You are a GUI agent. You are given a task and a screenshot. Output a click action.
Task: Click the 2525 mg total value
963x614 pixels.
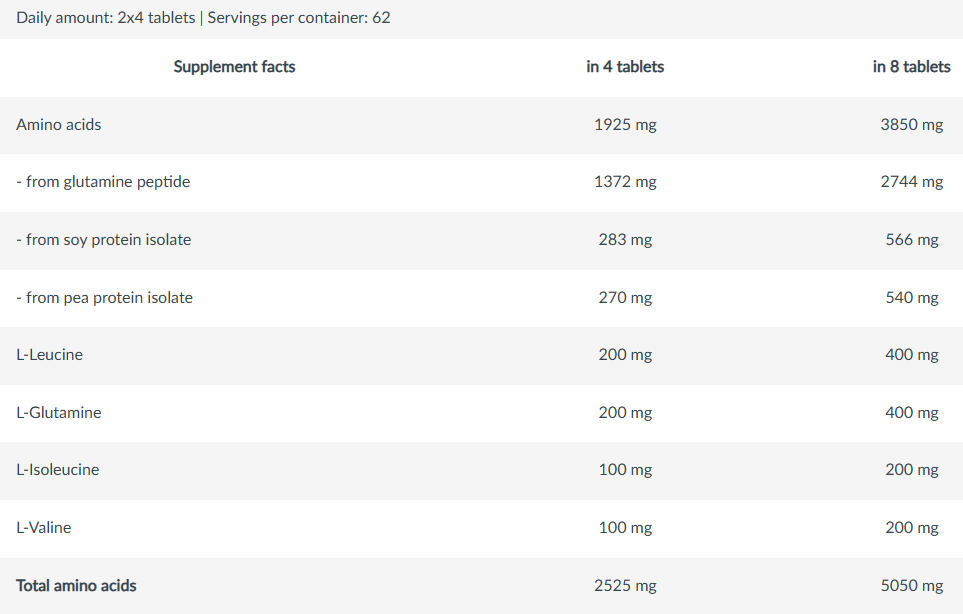click(625, 586)
